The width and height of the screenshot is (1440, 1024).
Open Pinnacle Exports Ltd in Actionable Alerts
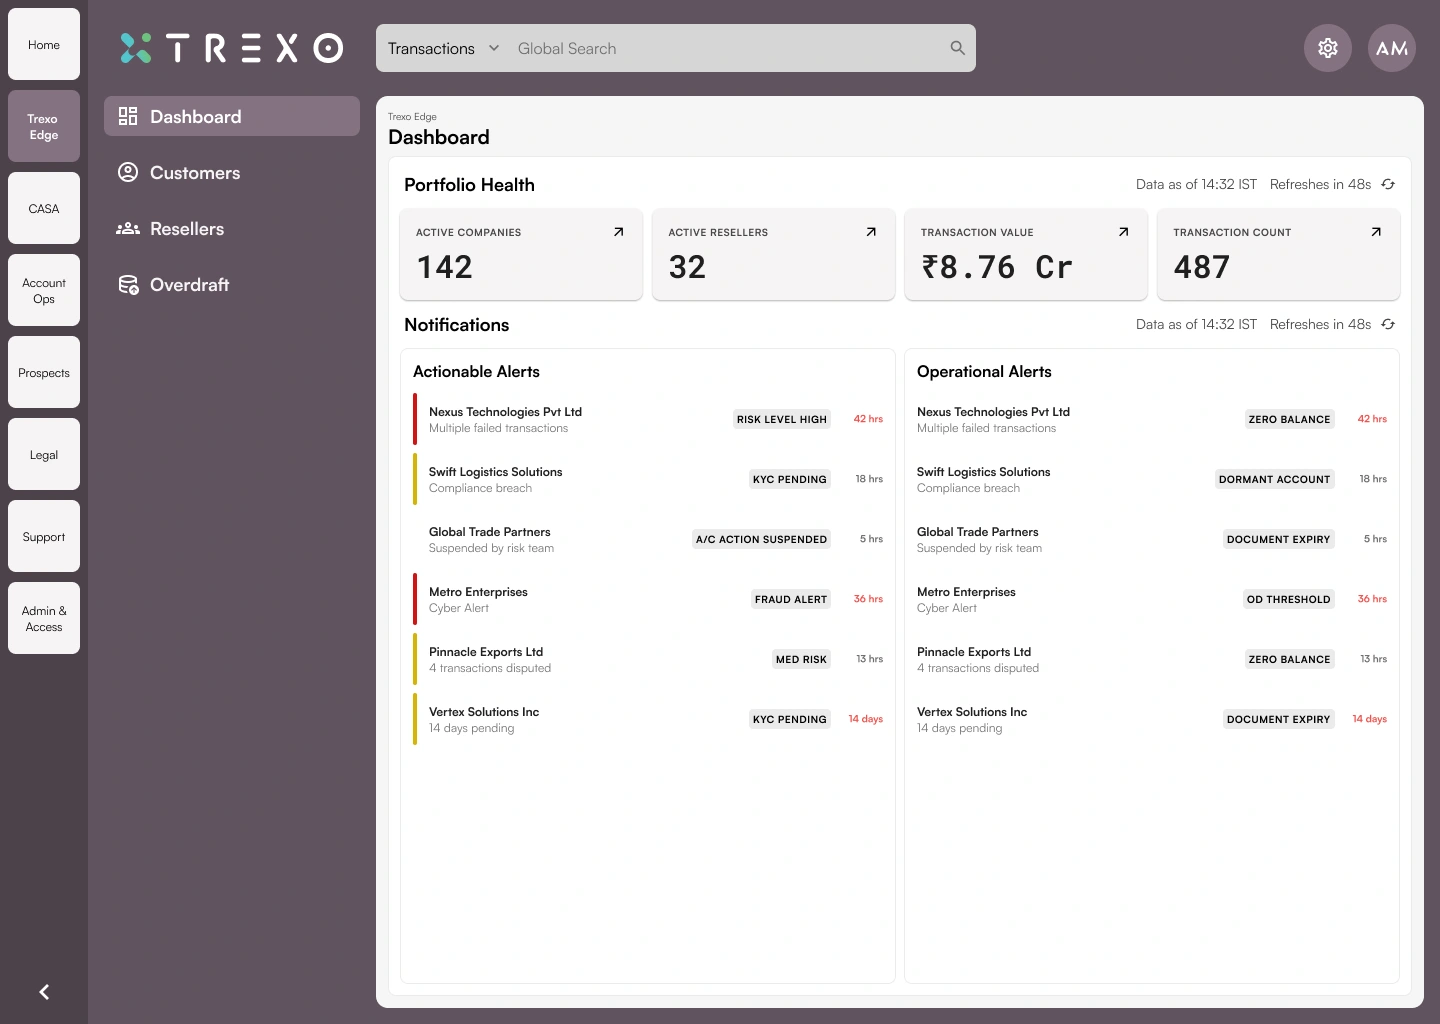point(648,659)
